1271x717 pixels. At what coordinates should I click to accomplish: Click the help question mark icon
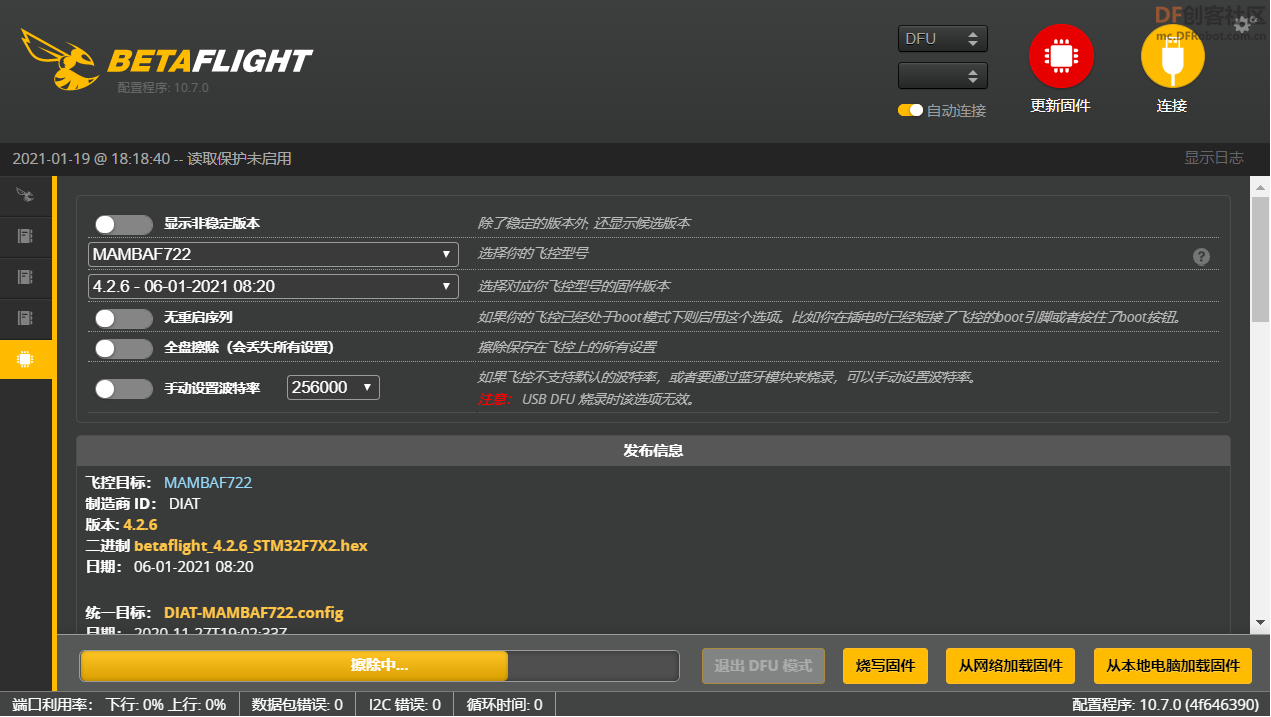(1202, 257)
